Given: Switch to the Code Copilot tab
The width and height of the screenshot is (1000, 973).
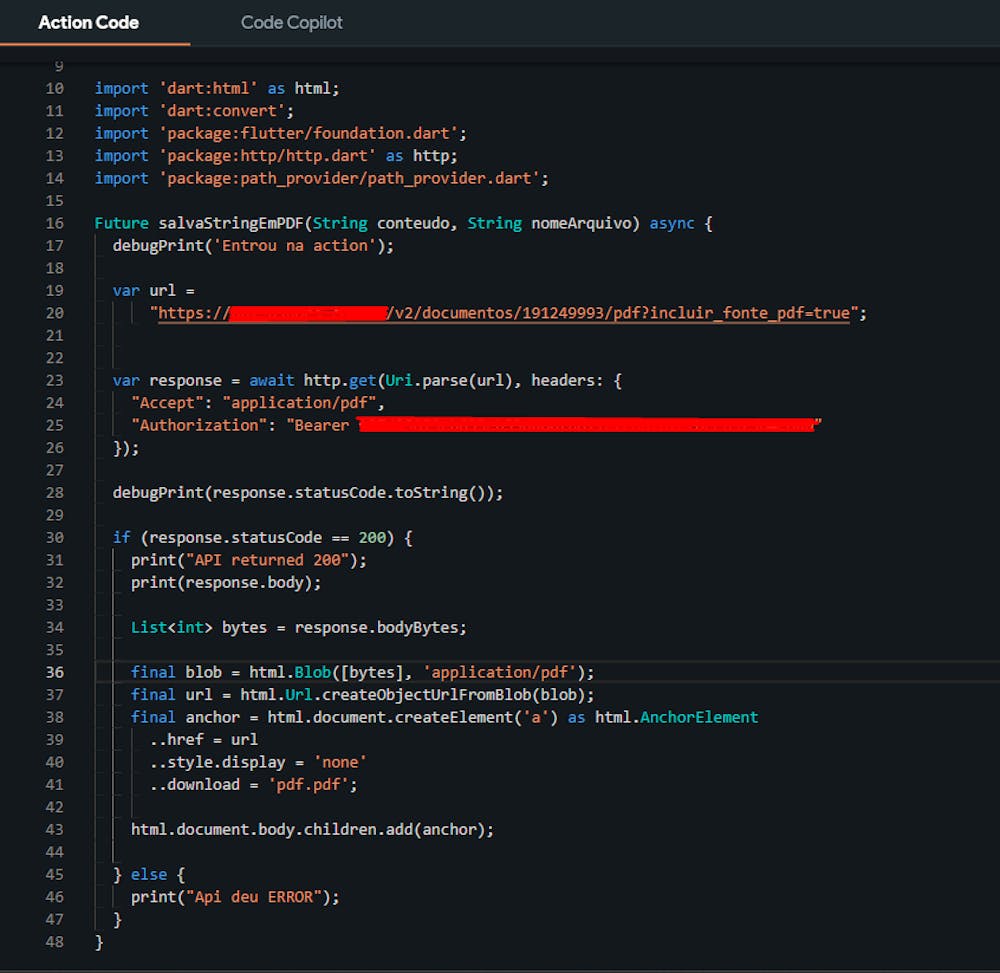Looking at the screenshot, I should click(x=291, y=22).
